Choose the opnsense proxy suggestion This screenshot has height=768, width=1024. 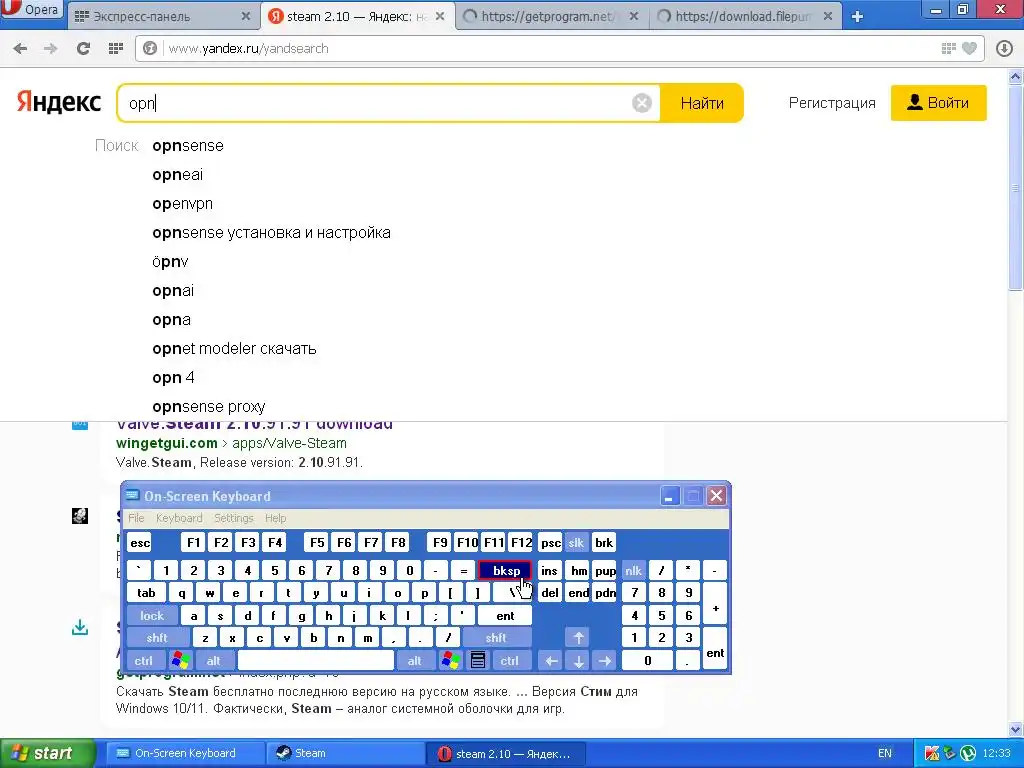[208, 407]
